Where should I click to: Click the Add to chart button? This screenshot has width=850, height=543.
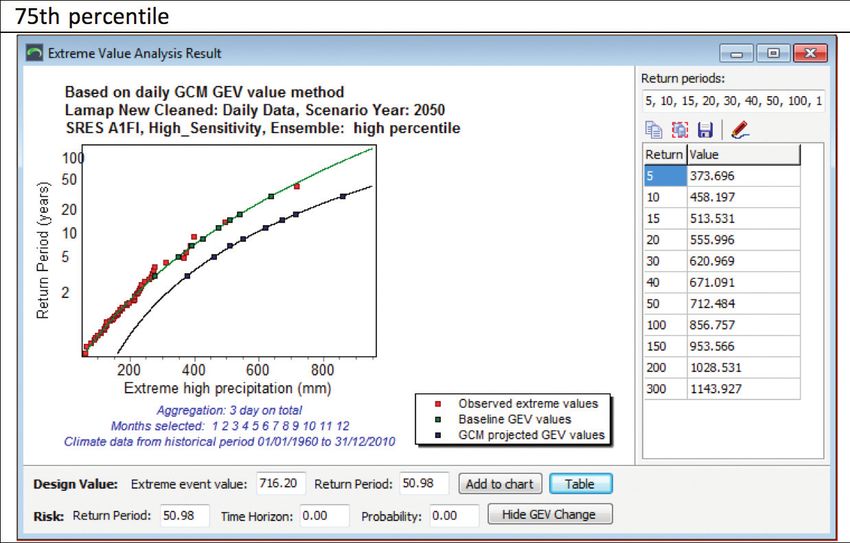tap(500, 484)
